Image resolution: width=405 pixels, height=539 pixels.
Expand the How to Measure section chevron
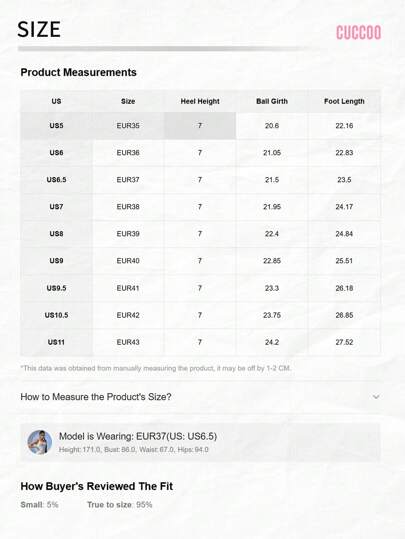[376, 397]
